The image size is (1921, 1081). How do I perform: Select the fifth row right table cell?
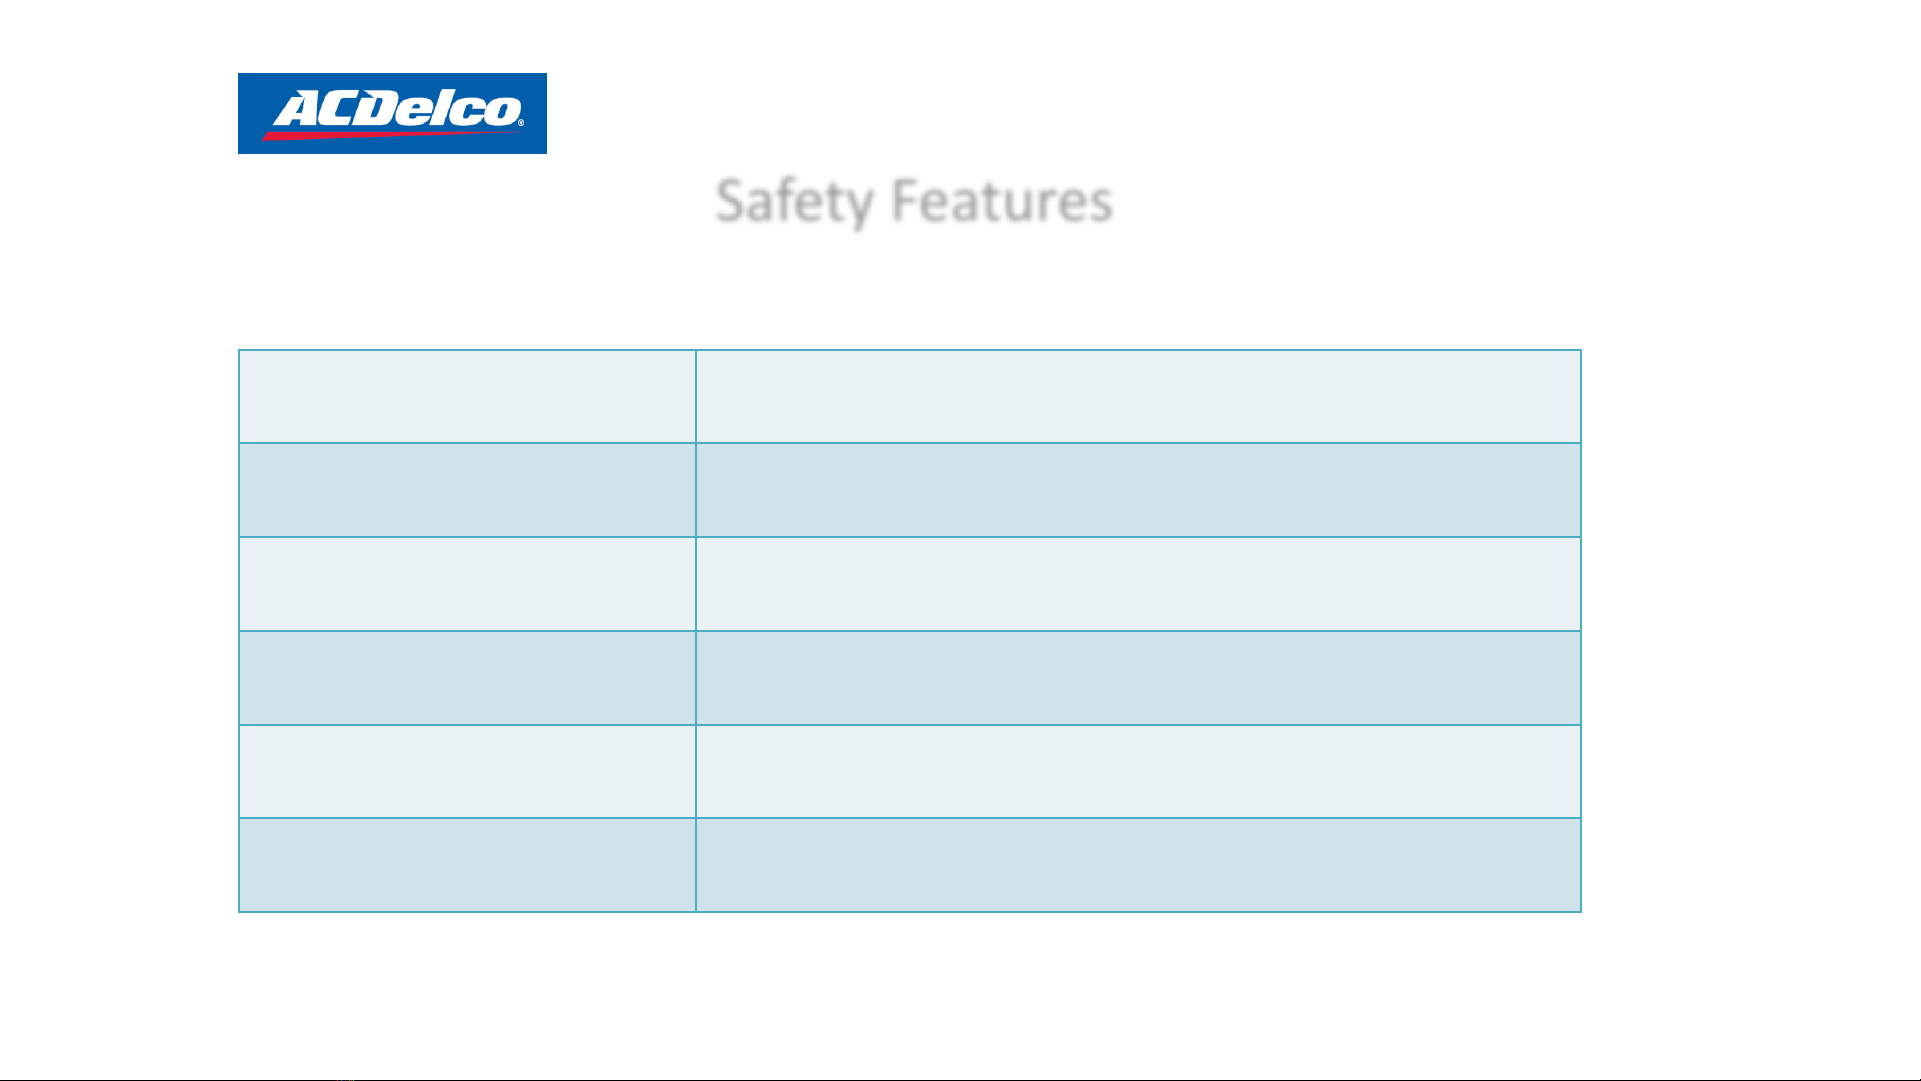pyautogui.click(x=1138, y=771)
